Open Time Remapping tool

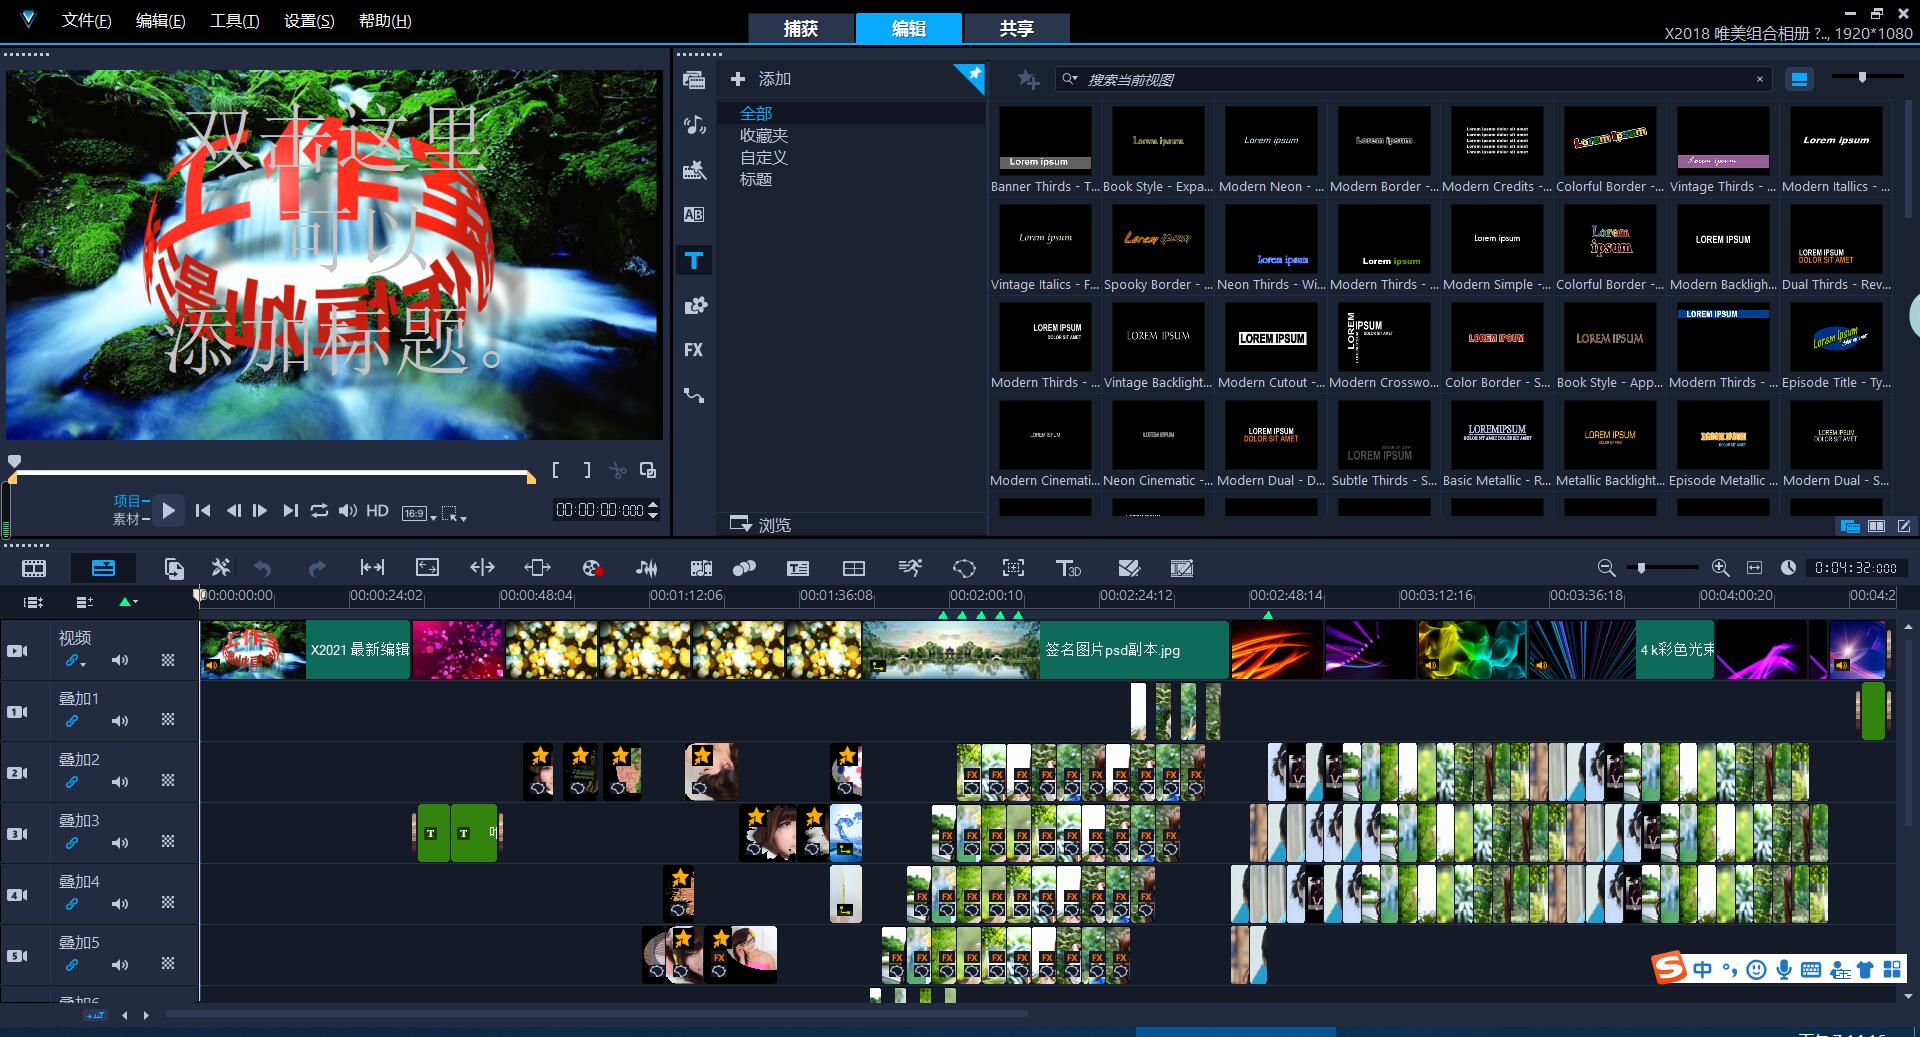click(x=910, y=568)
